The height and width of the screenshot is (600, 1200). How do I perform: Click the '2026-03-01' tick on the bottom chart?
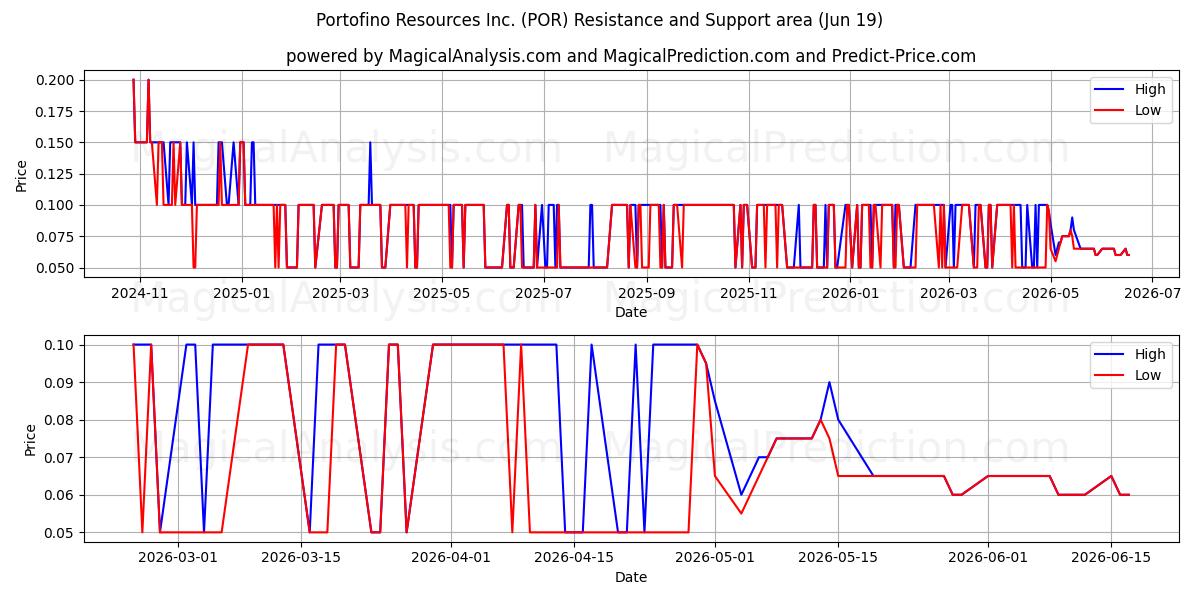(178, 558)
